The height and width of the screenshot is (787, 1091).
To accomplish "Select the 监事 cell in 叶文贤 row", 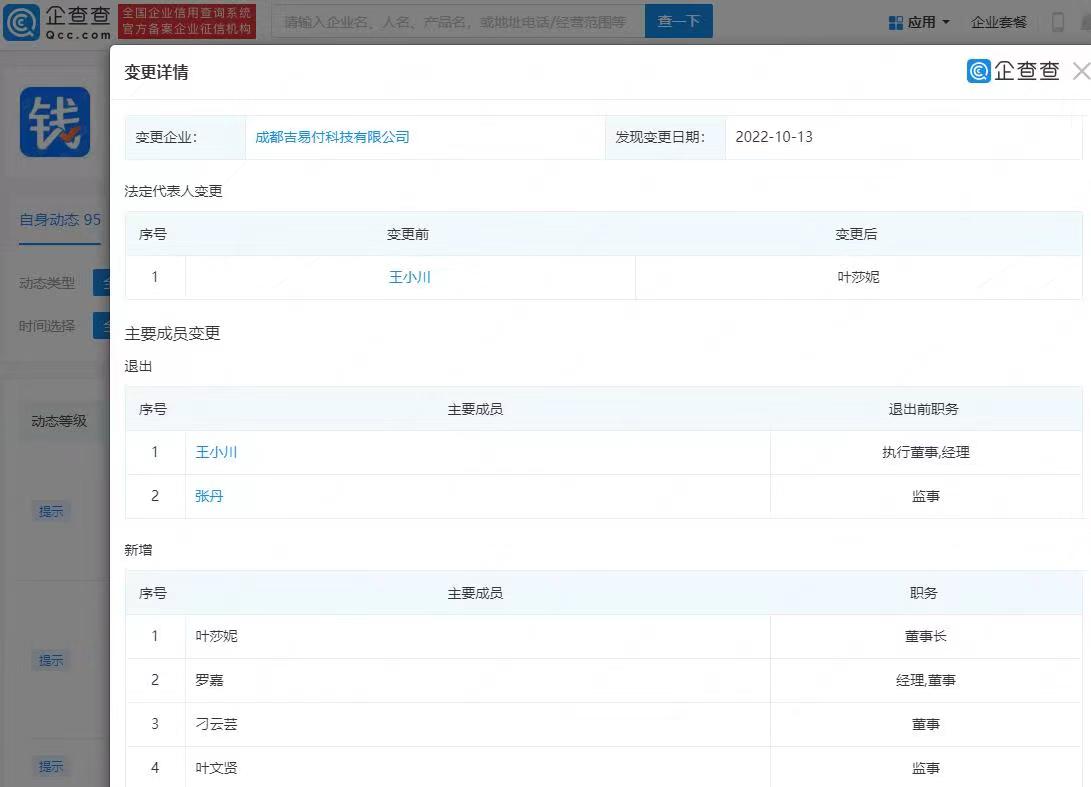I will (x=925, y=768).
